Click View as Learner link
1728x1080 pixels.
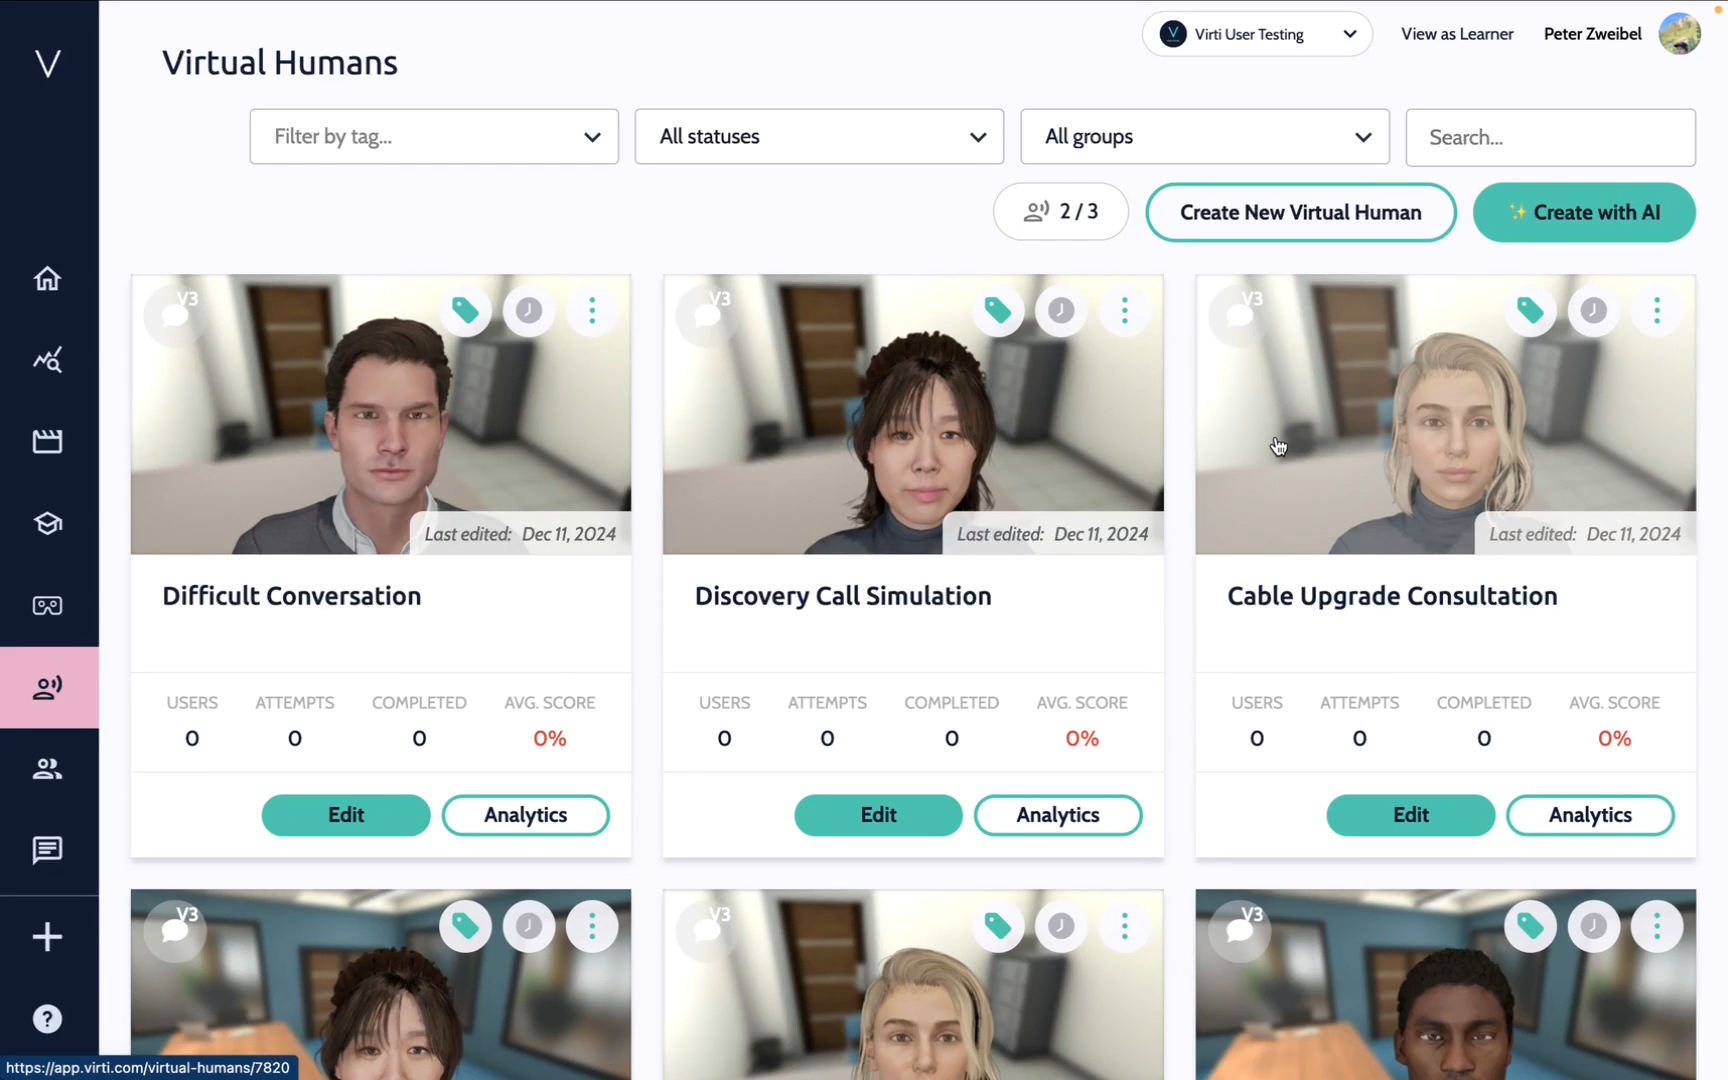coord(1457,34)
